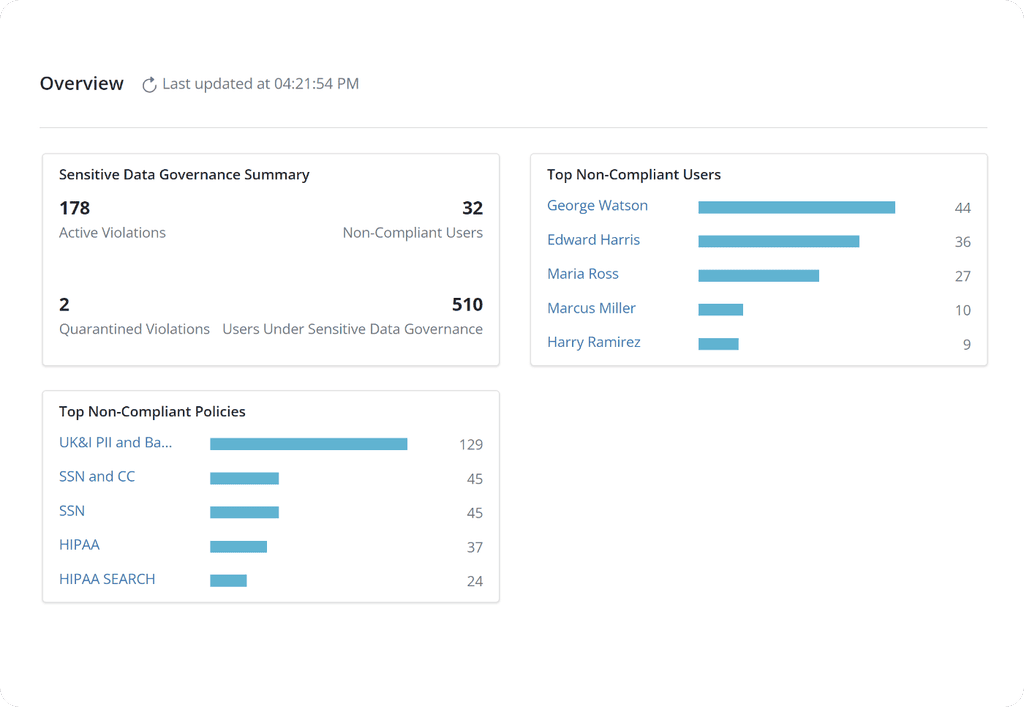Open Edward Harris from Top Non-Compliant Users

coord(593,240)
